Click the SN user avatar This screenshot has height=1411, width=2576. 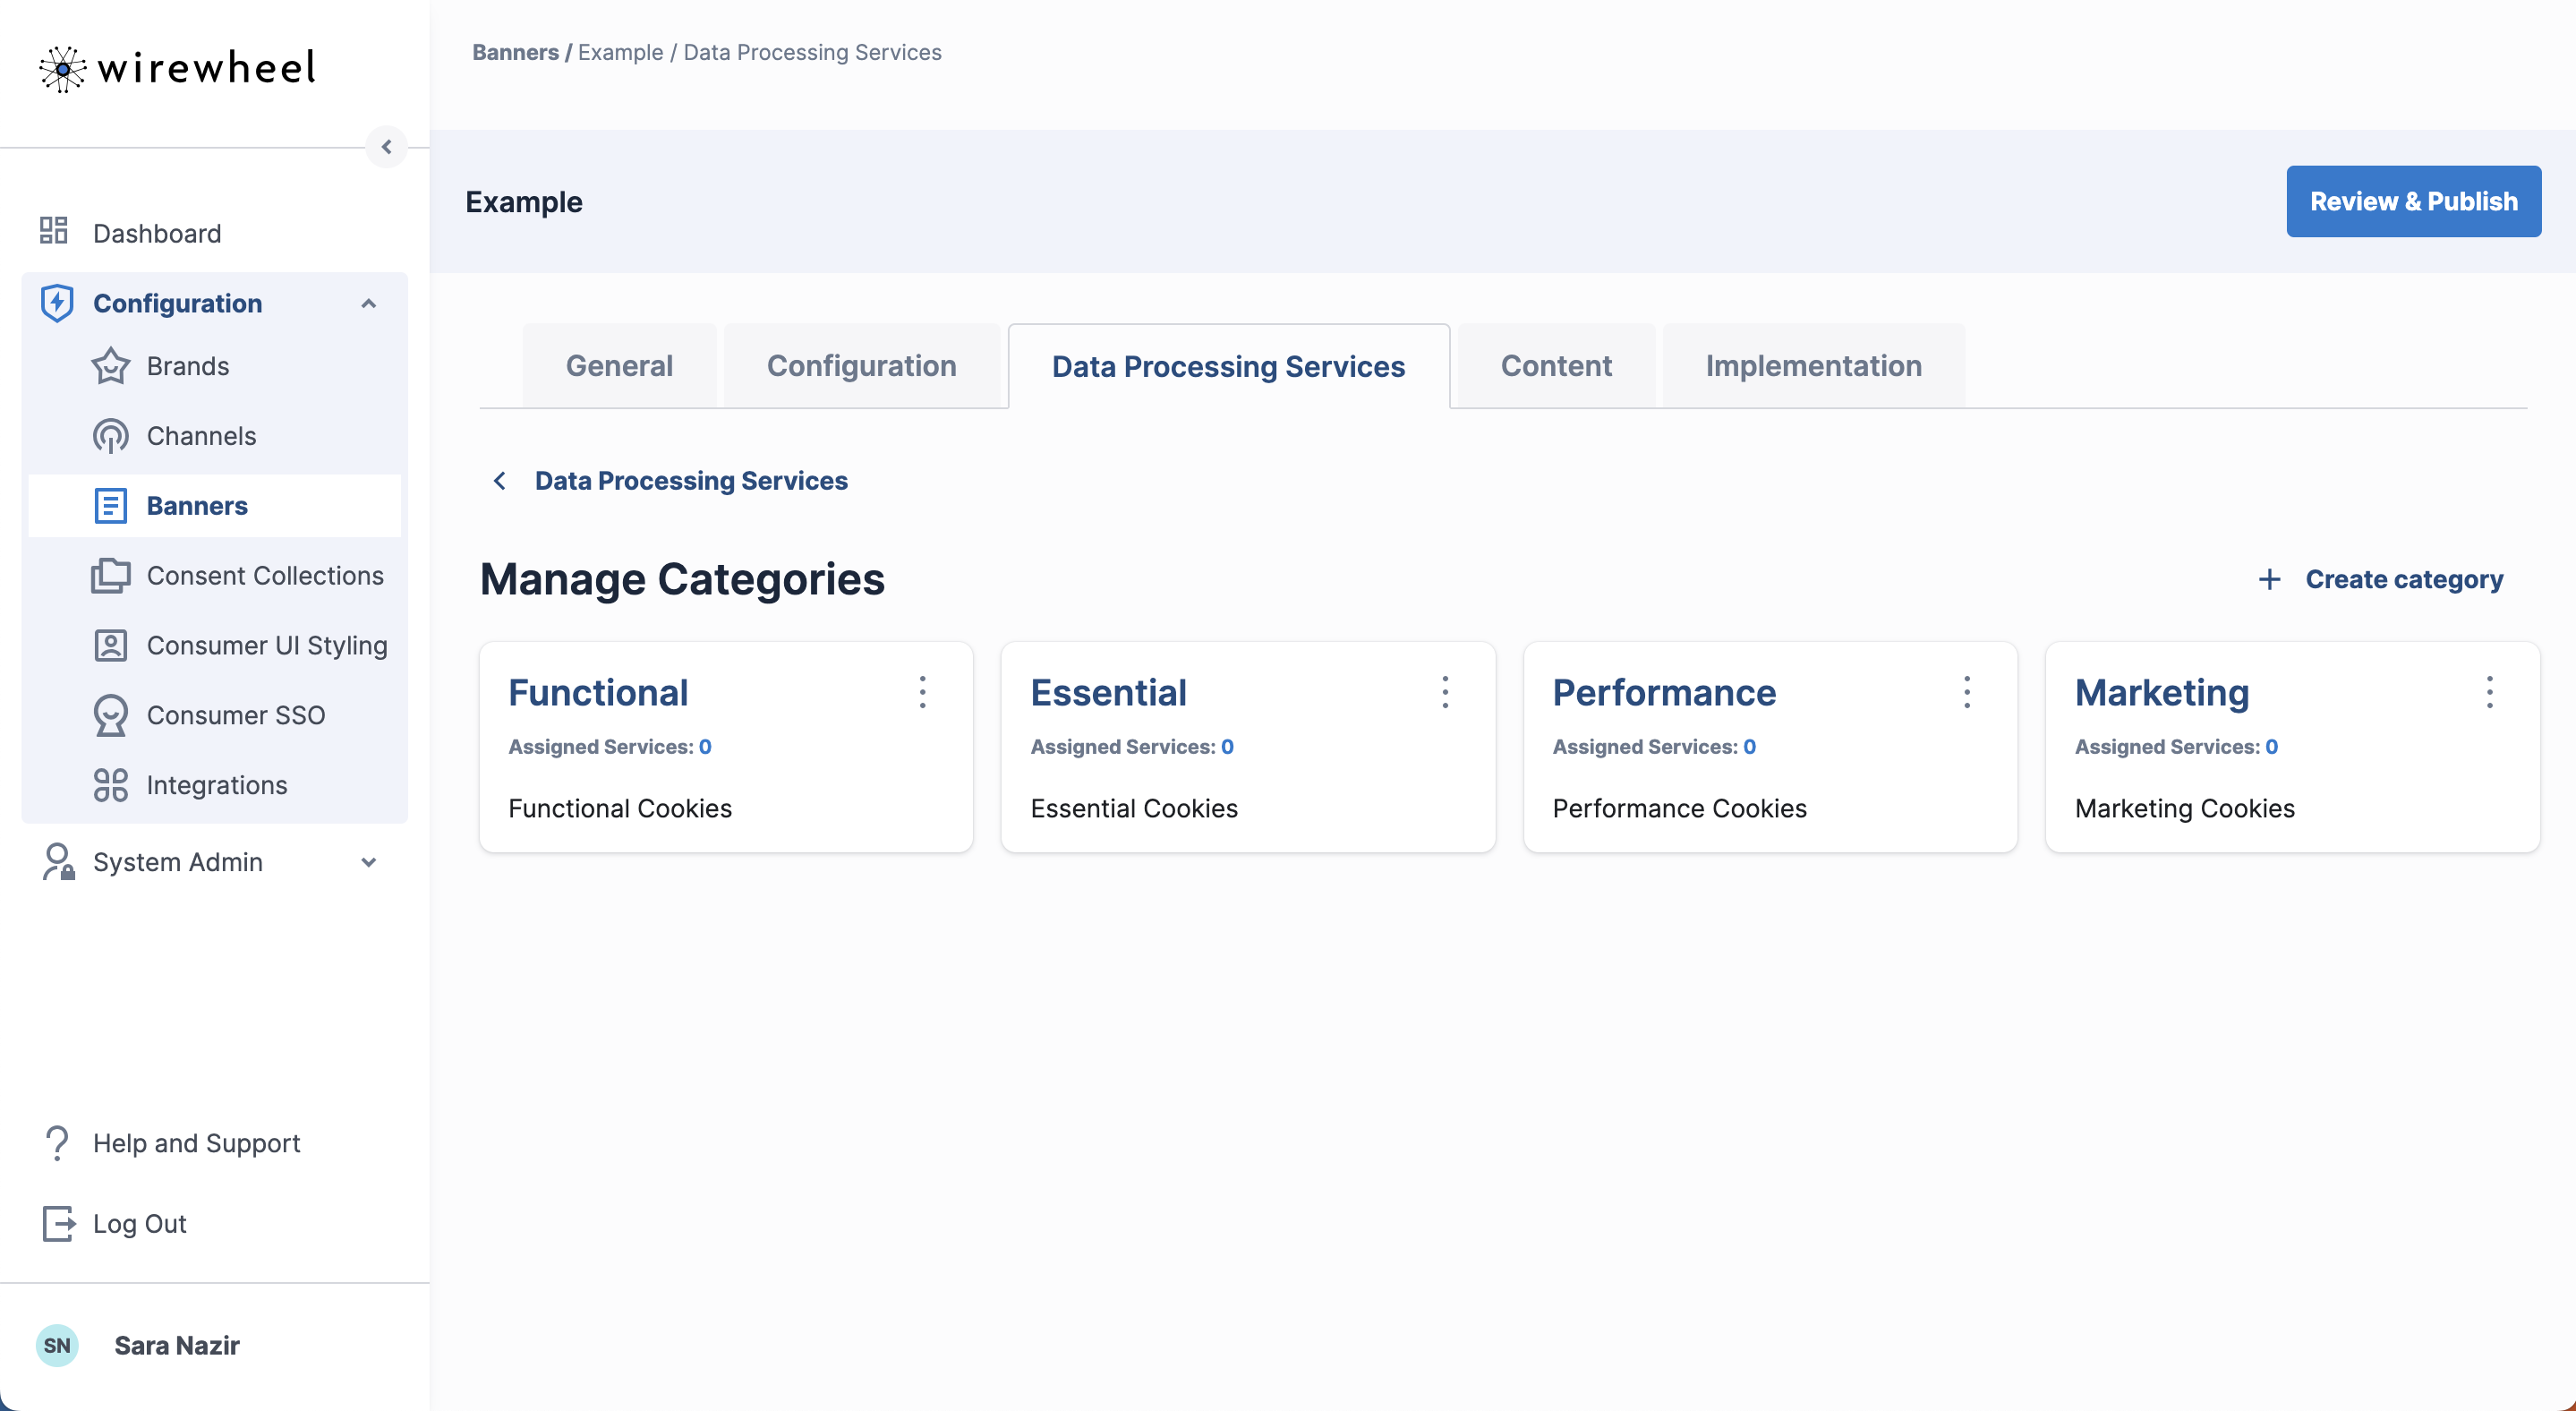click(x=57, y=1345)
